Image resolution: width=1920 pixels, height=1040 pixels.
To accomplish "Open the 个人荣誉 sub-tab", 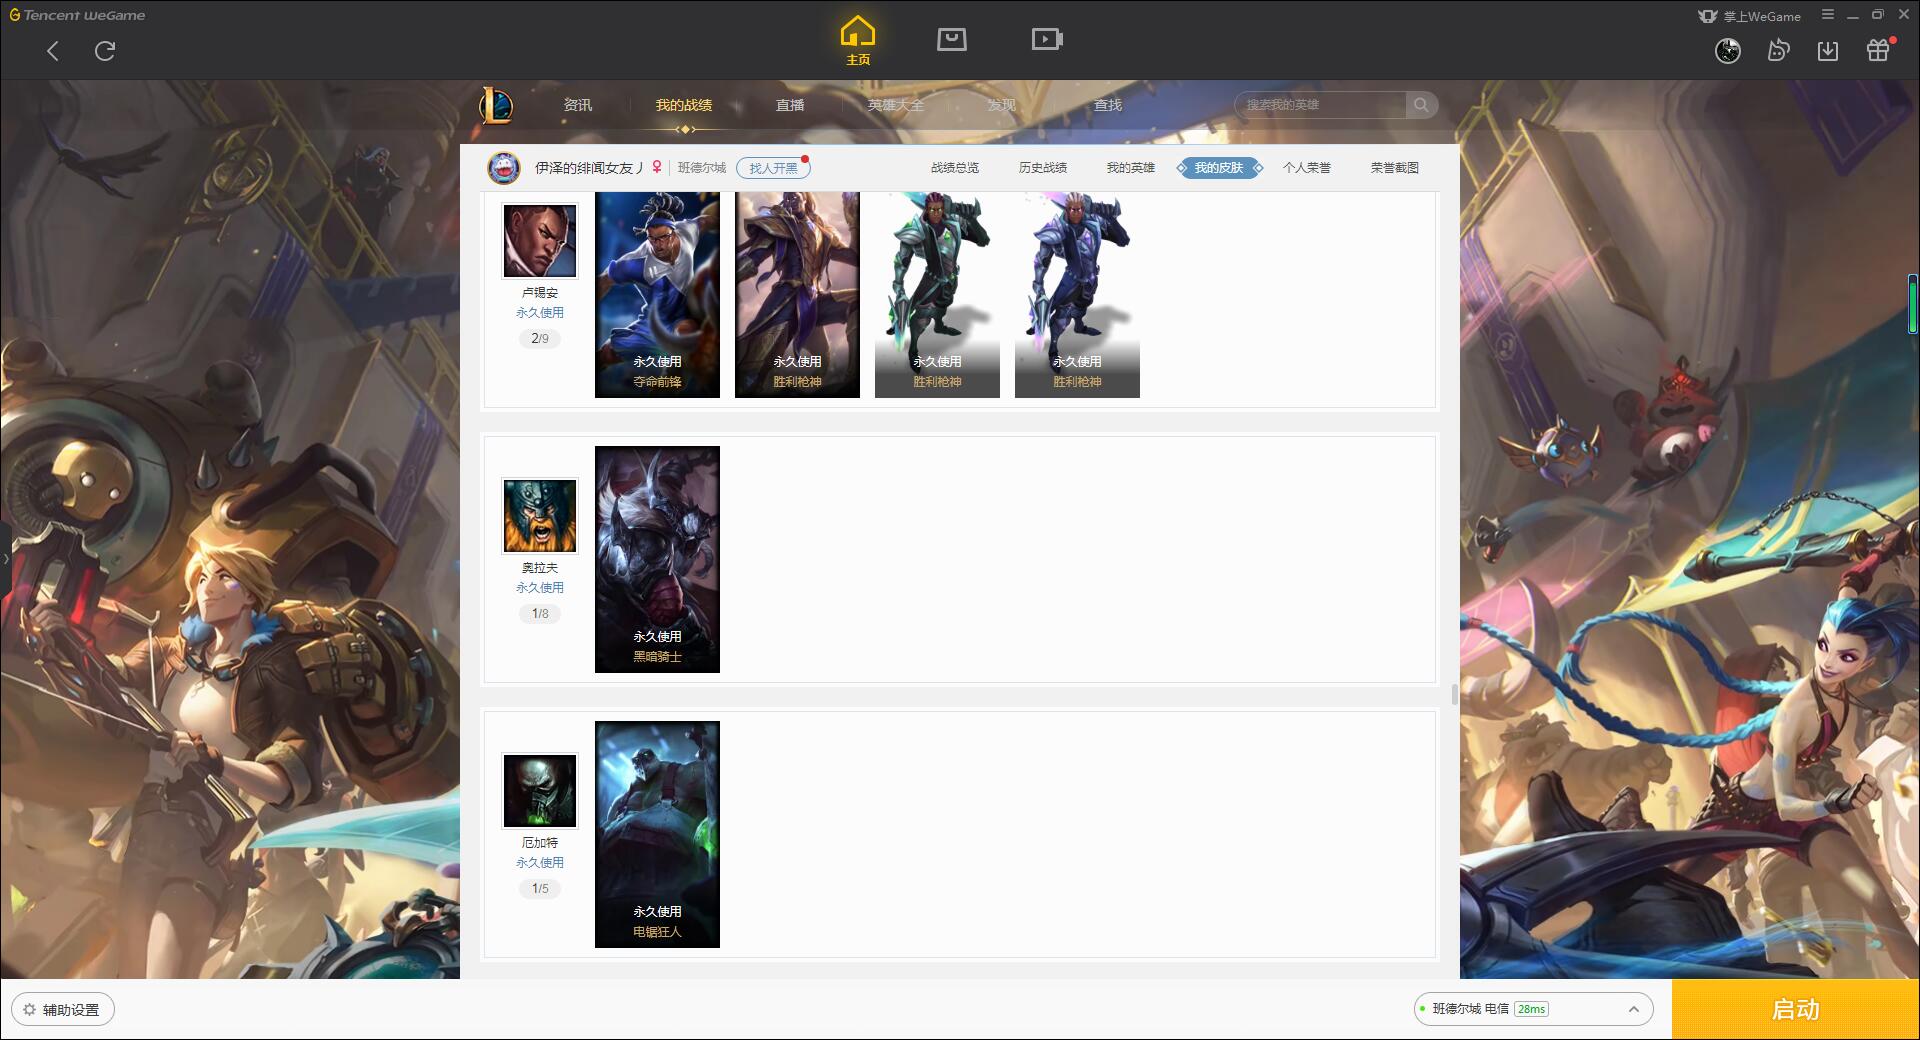I will (x=1307, y=168).
